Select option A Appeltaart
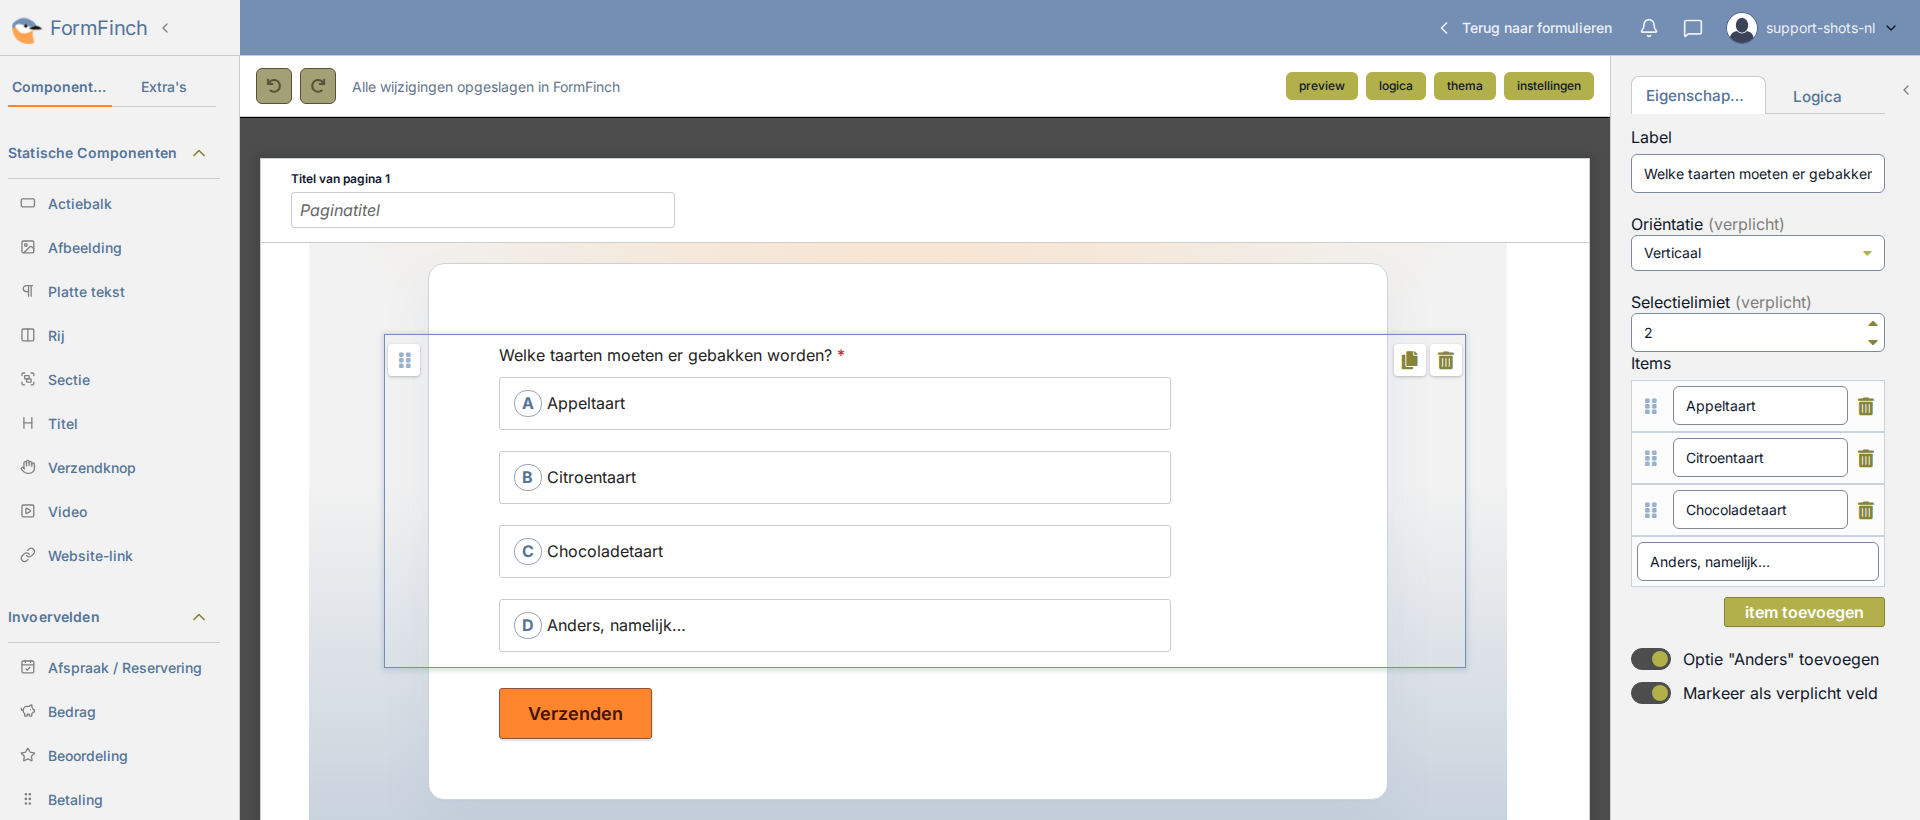The image size is (1920, 820). click(835, 403)
